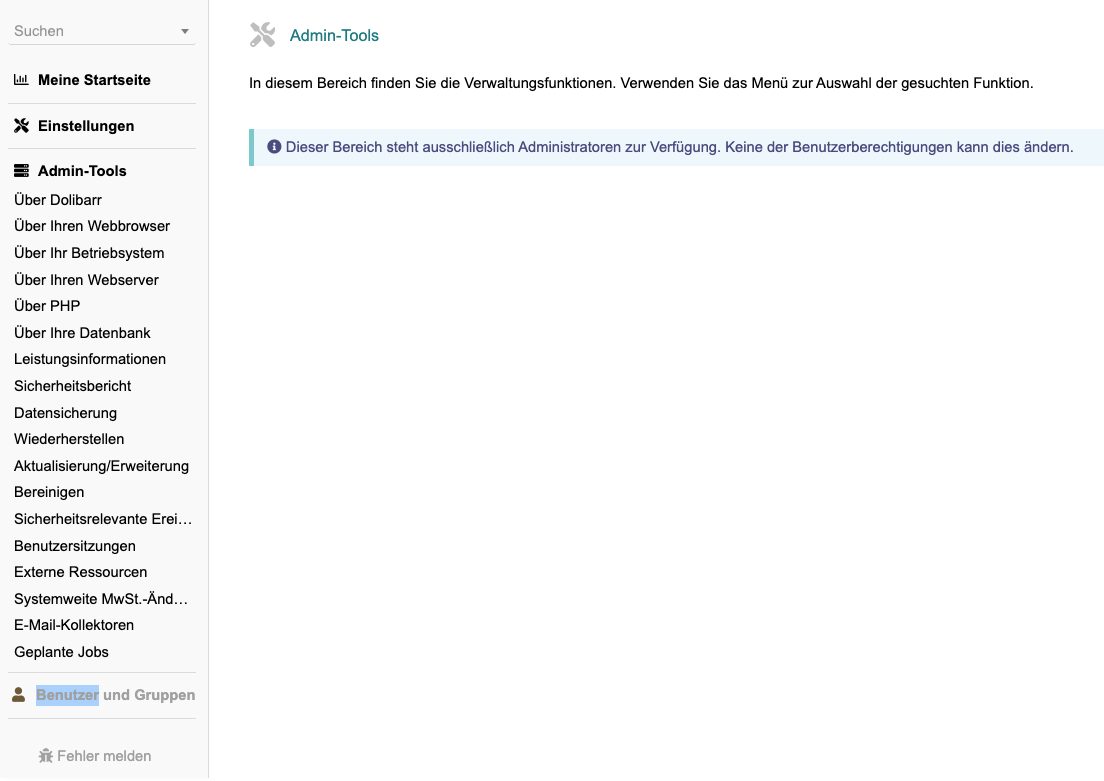The image size is (1104, 781).
Task: Click the Verwaltungsfunktionen description text
Action: pyautogui.click(x=641, y=83)
